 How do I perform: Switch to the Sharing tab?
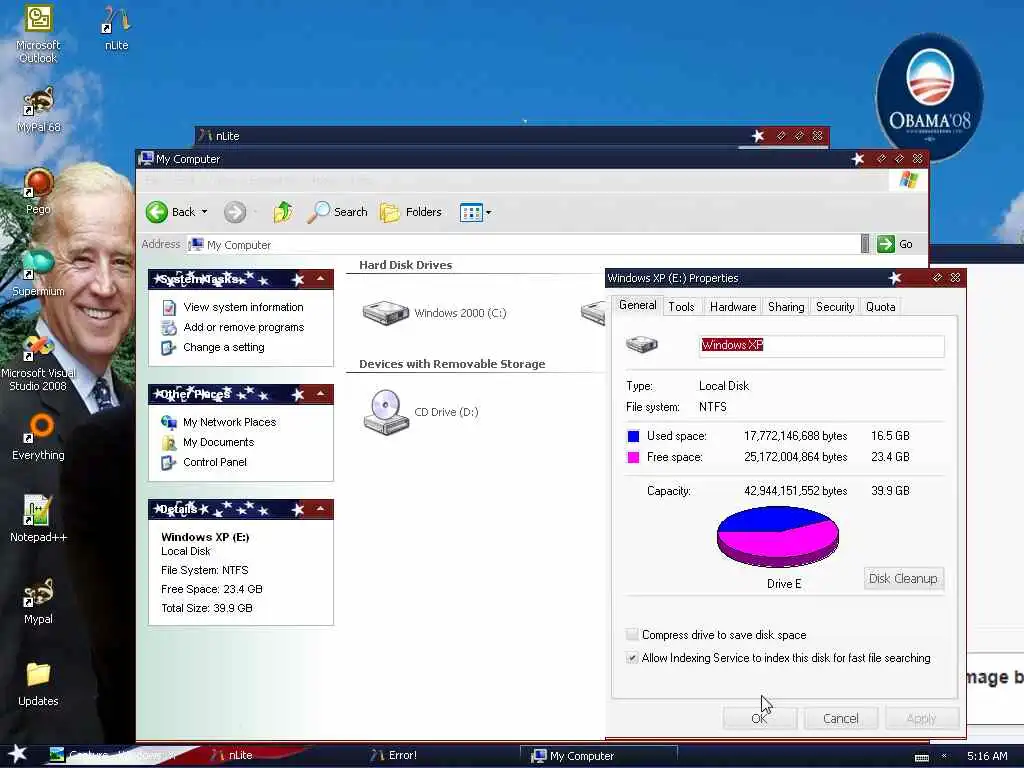click(786, 307)
